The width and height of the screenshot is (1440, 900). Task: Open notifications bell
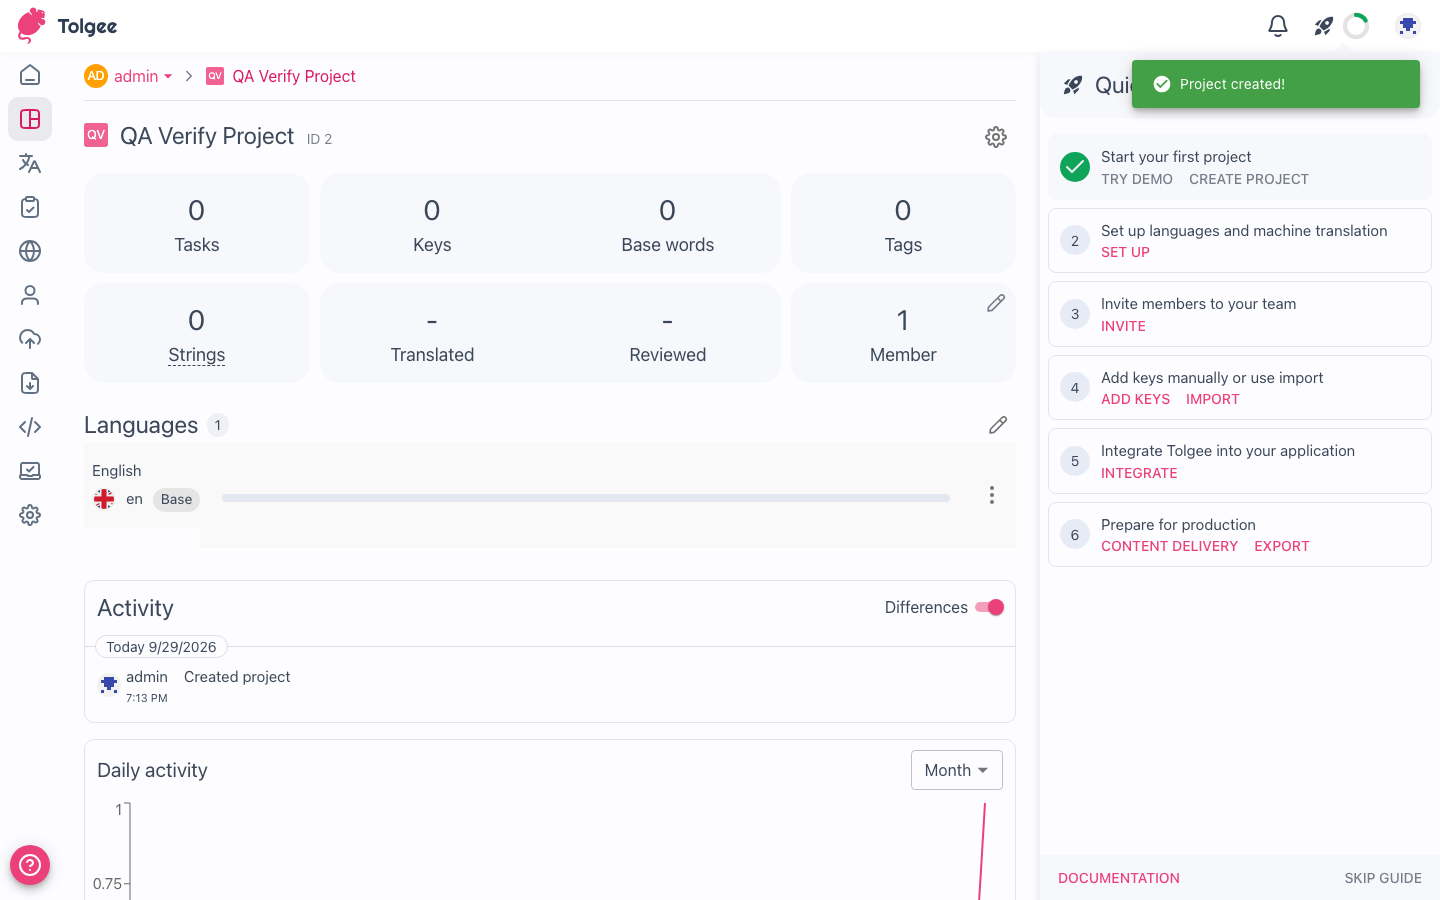(1278, 26)
